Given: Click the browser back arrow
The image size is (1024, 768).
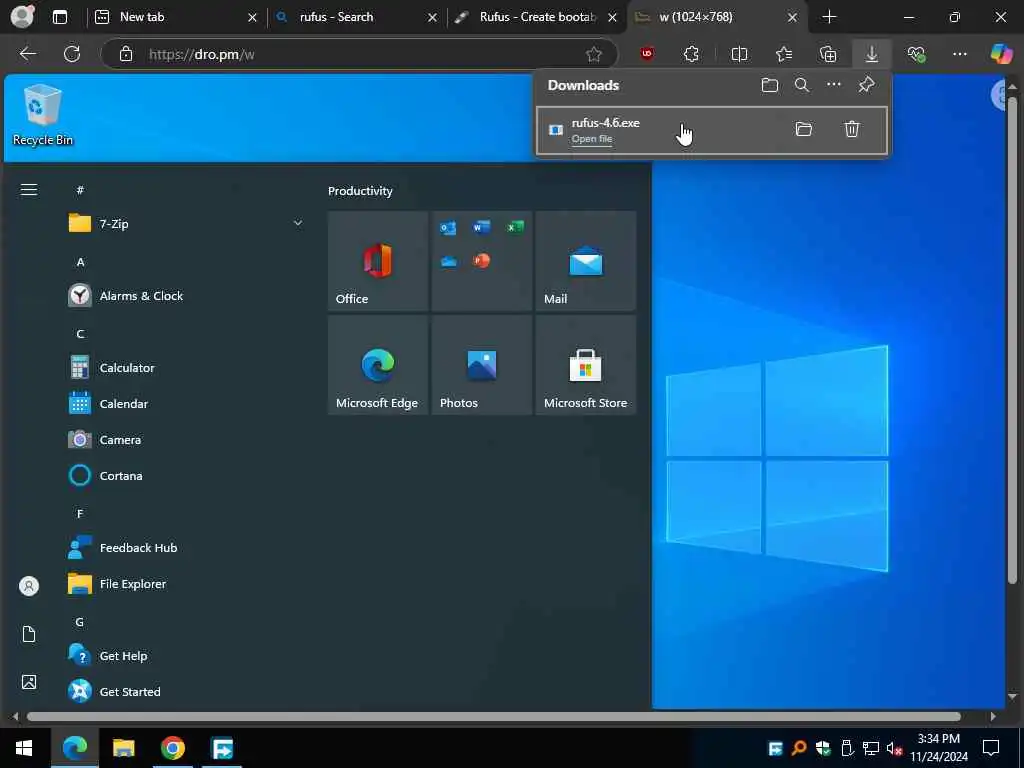Looking at the screenshot, I should pos(27,54).
